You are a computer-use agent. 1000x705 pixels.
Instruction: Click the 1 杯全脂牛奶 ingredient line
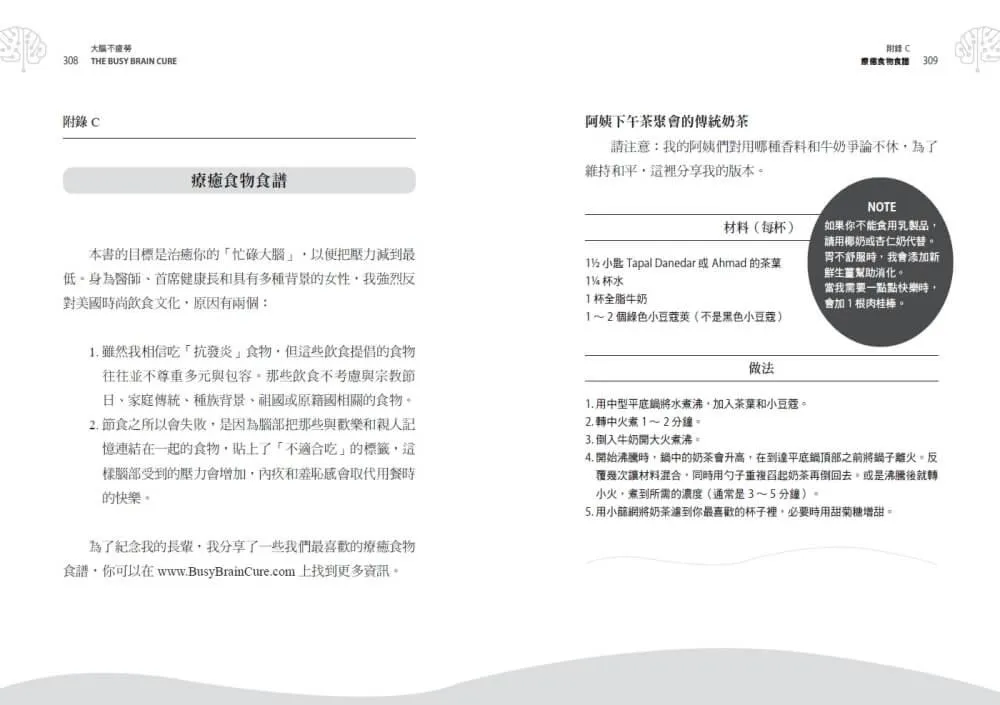pos(615,299)
